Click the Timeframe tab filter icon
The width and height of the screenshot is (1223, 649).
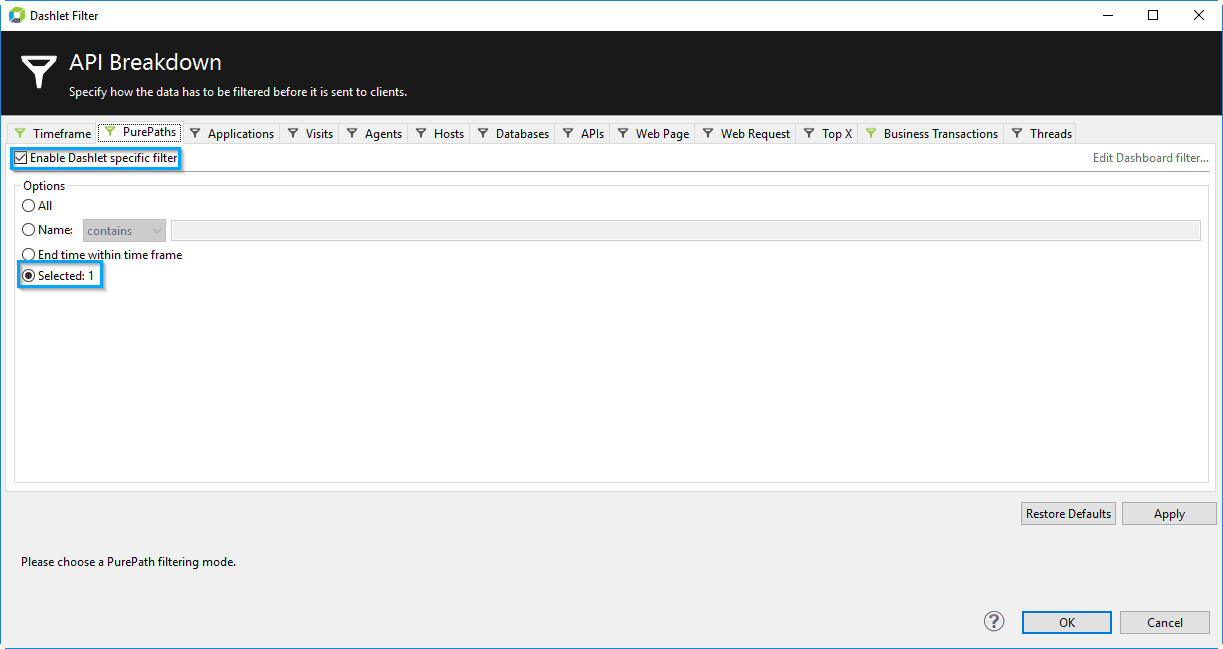tap(20, 133)
